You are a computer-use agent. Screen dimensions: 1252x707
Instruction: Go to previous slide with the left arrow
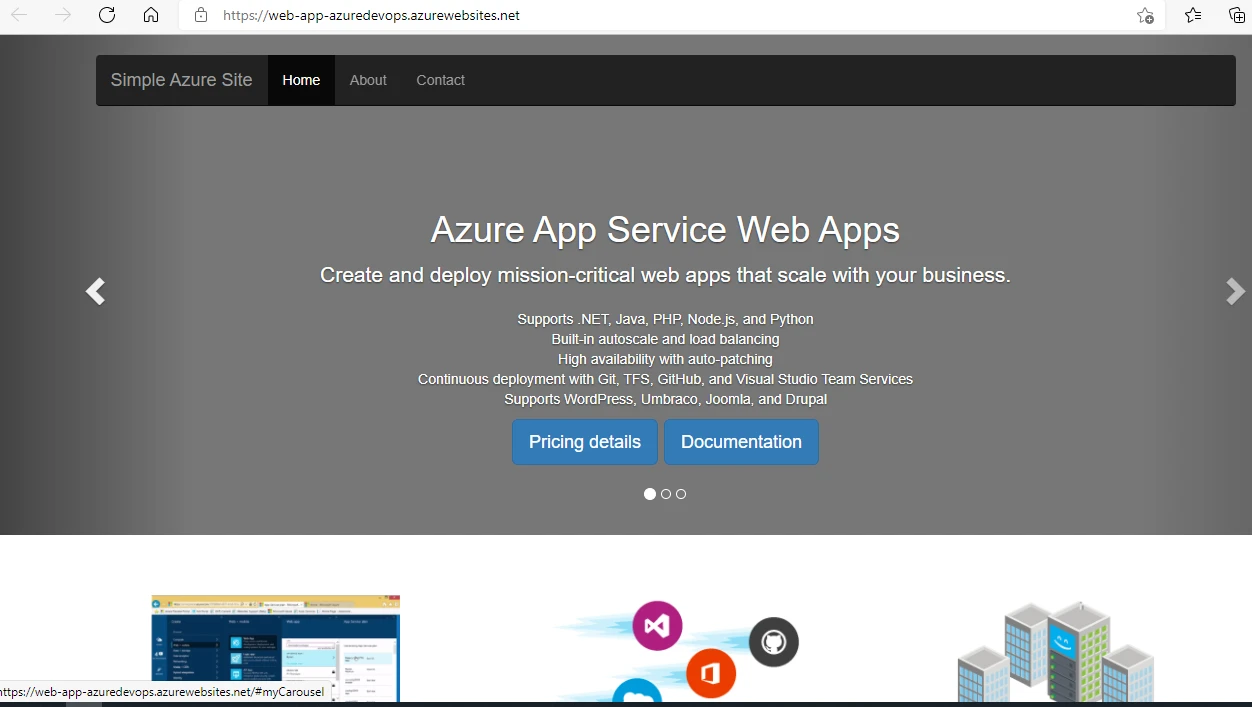pos(95,291)
